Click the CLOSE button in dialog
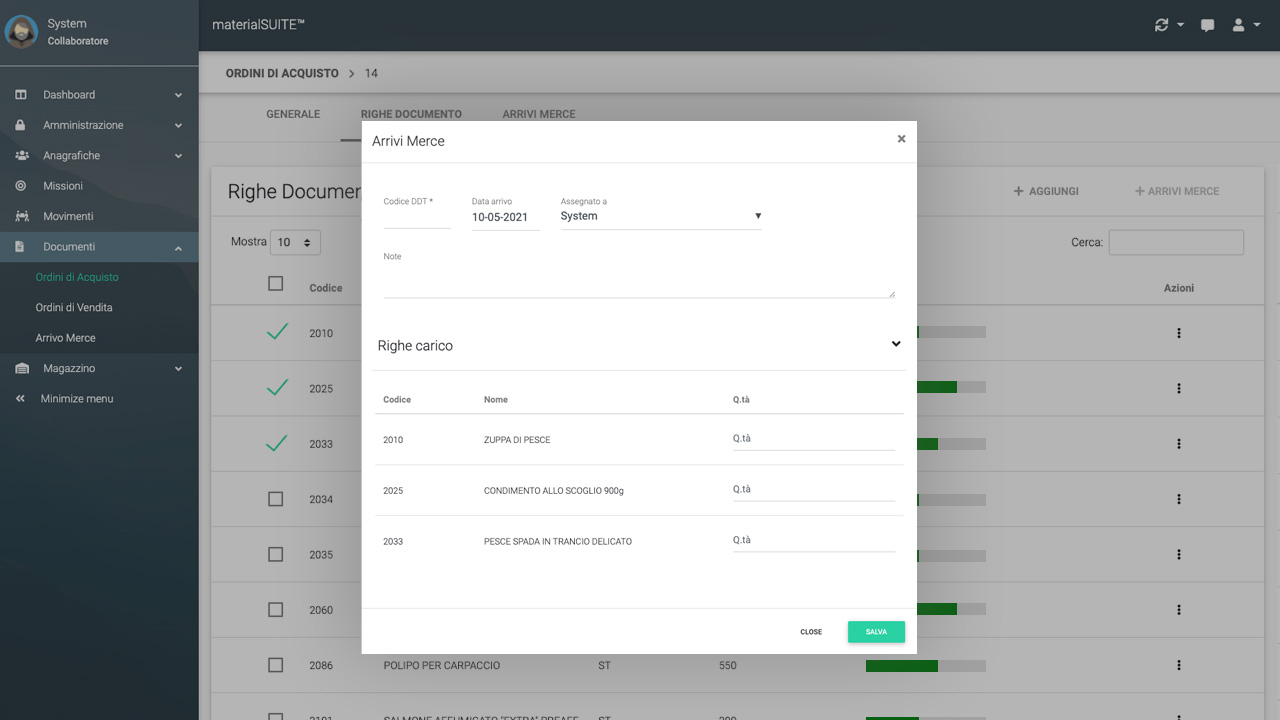The width and height of the screenshot is (1280, 720). (x=811, y=632)
